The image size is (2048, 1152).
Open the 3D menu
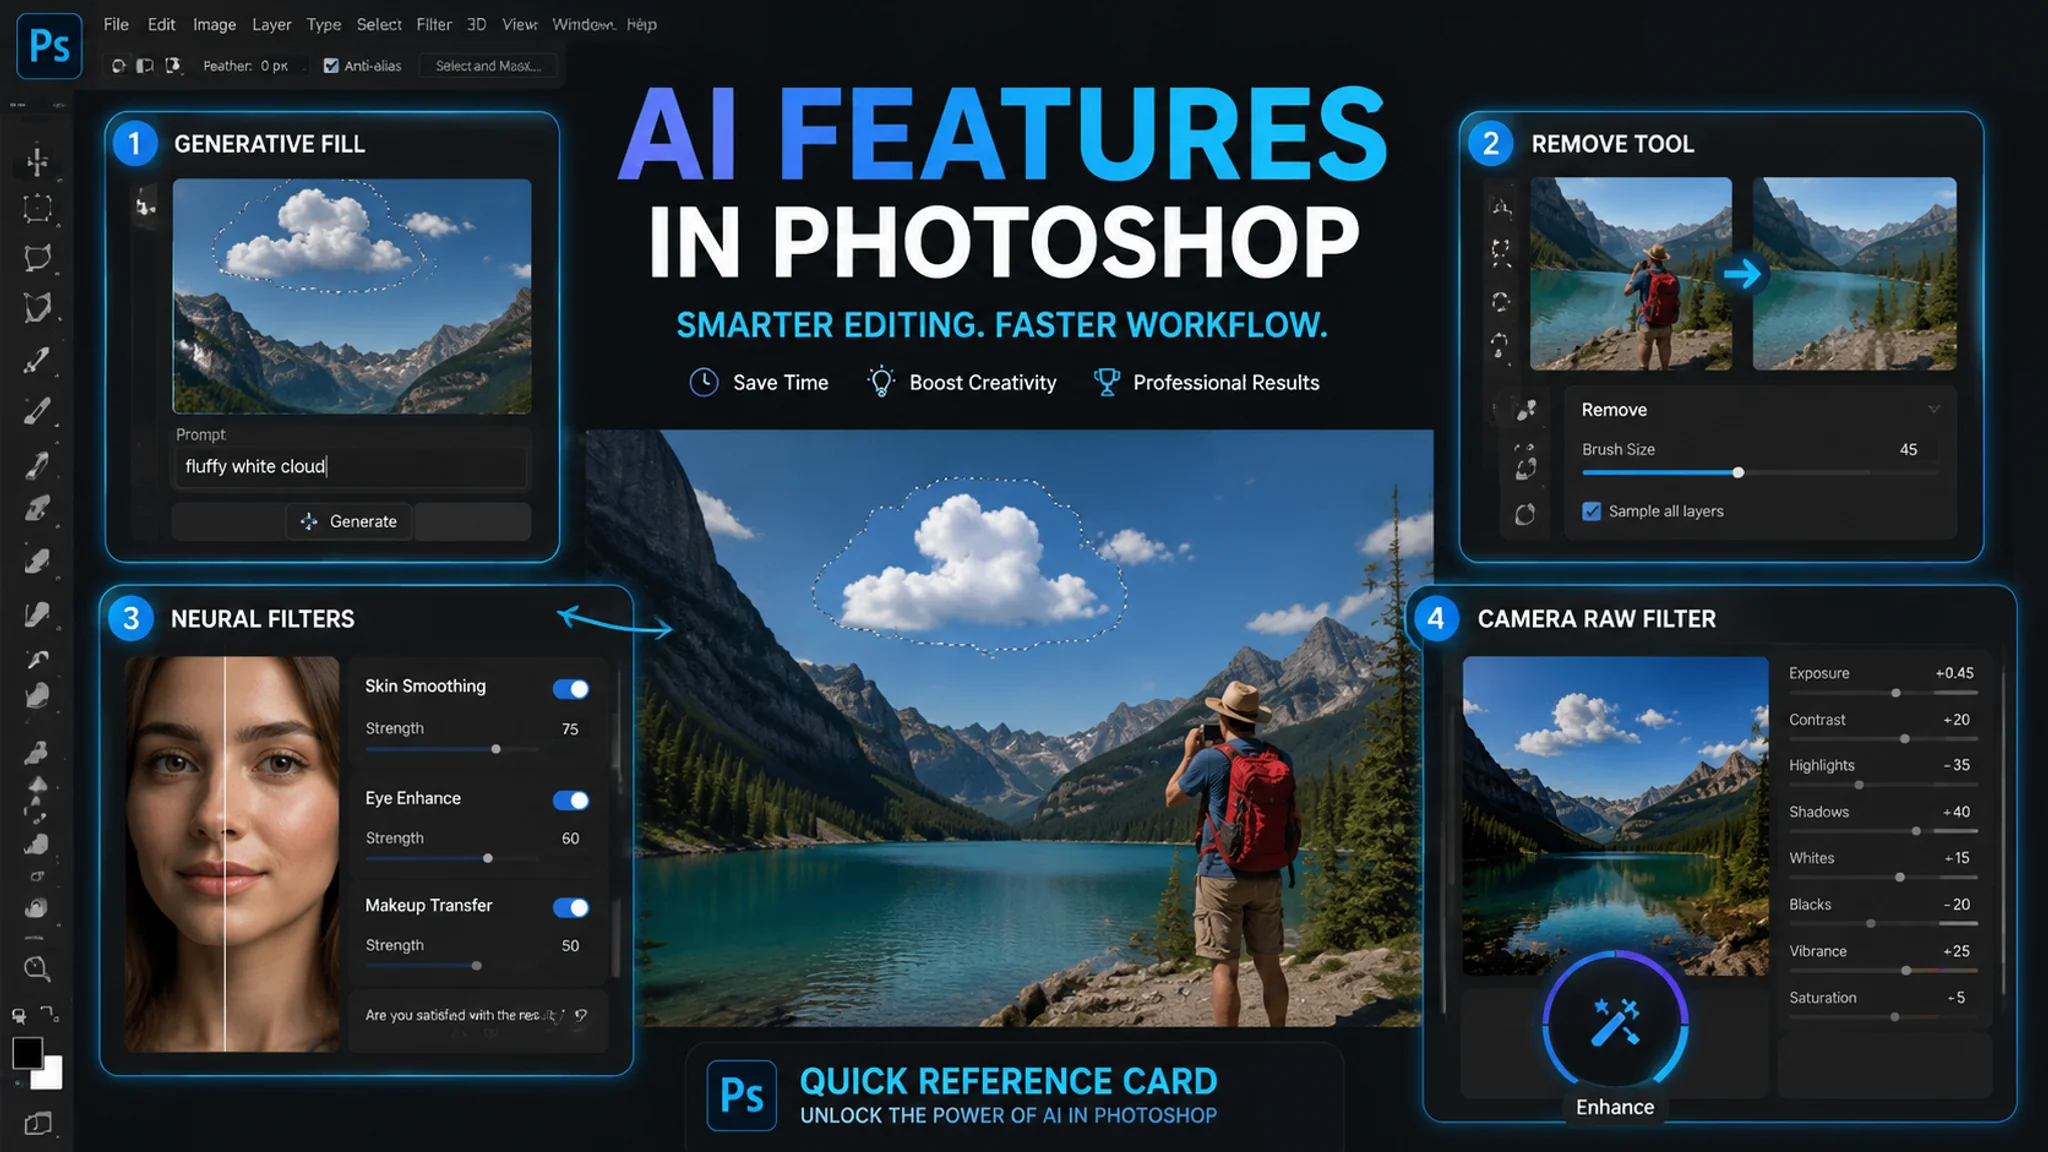[x=477, y=24]
